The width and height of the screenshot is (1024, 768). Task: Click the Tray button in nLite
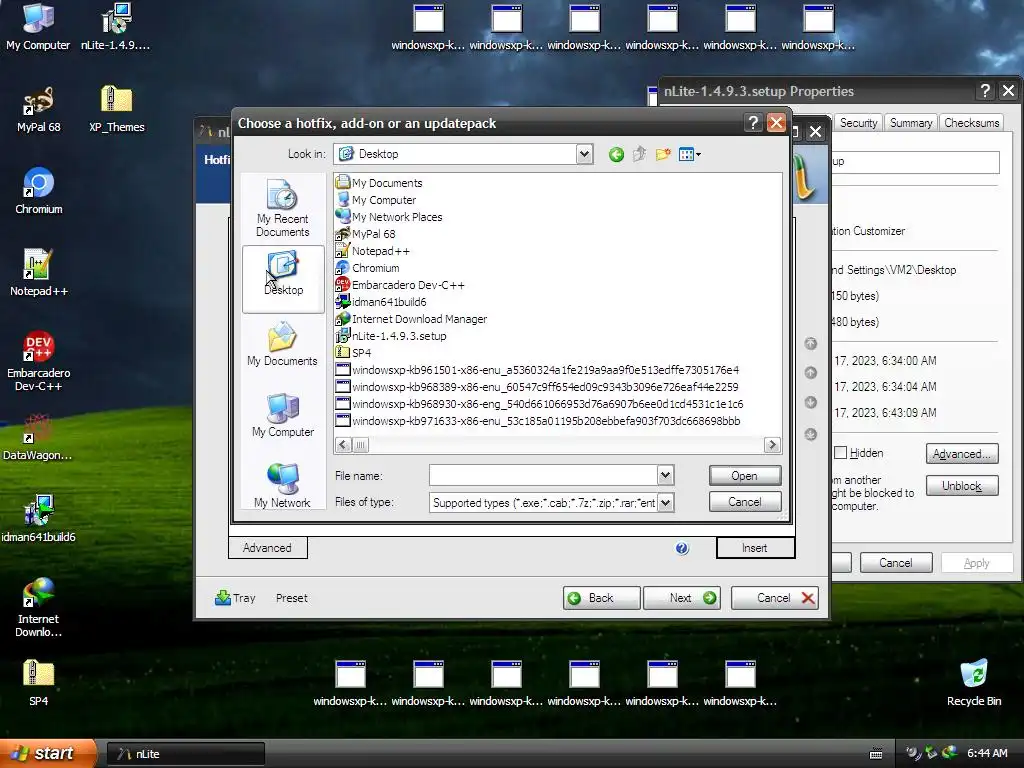pyautogui.click(x=235, y=598)
